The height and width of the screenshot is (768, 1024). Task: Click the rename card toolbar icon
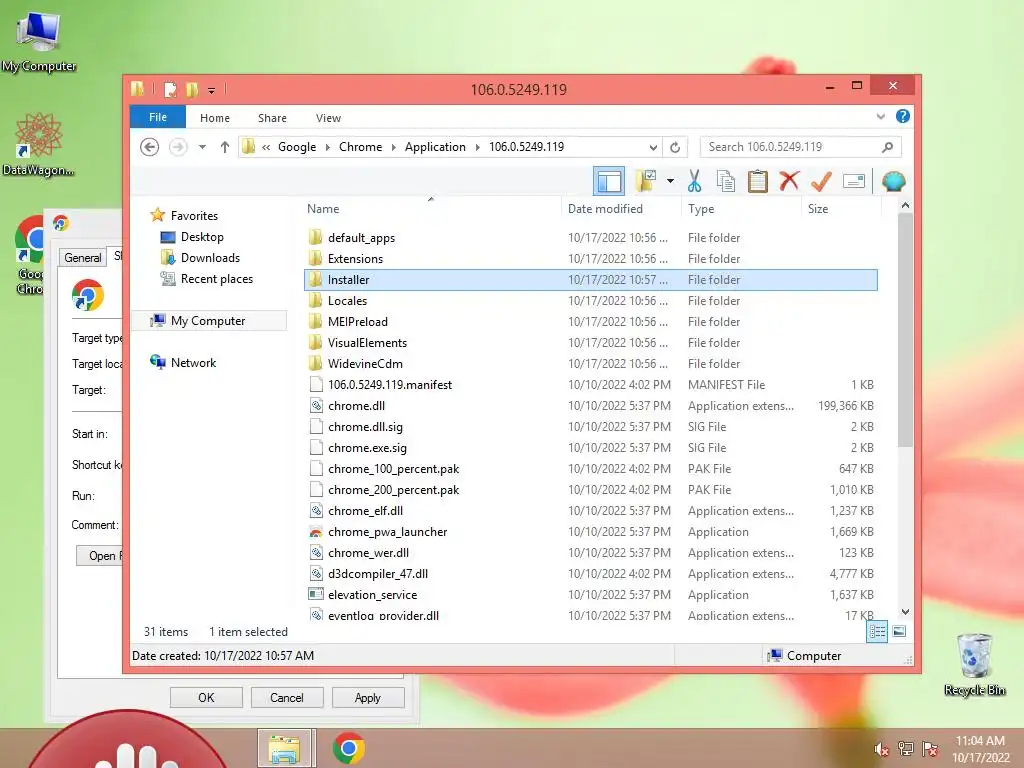[x=854, y=181]
